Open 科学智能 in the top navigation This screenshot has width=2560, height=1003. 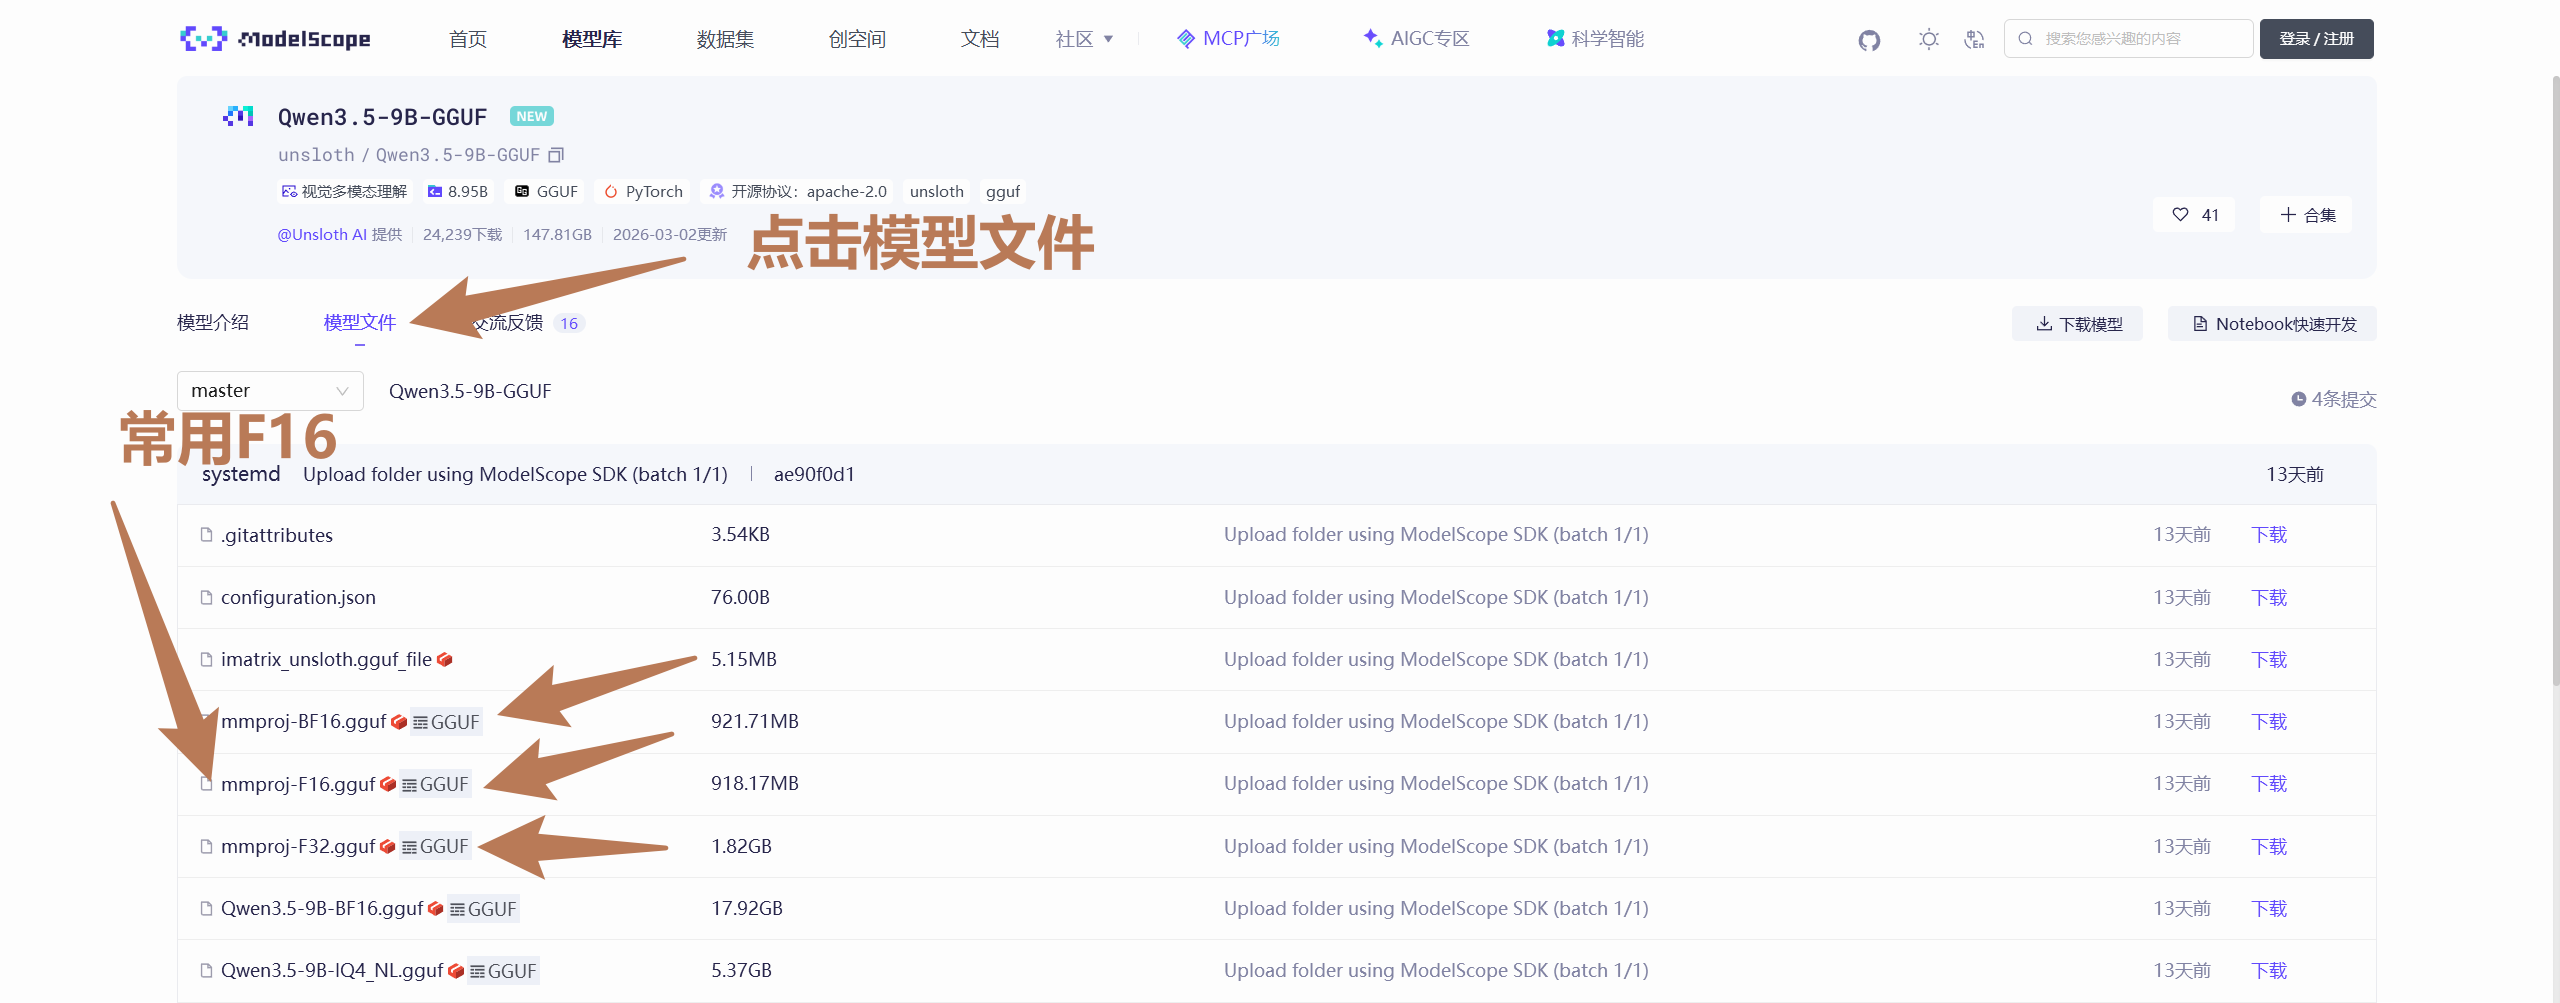1595,39
